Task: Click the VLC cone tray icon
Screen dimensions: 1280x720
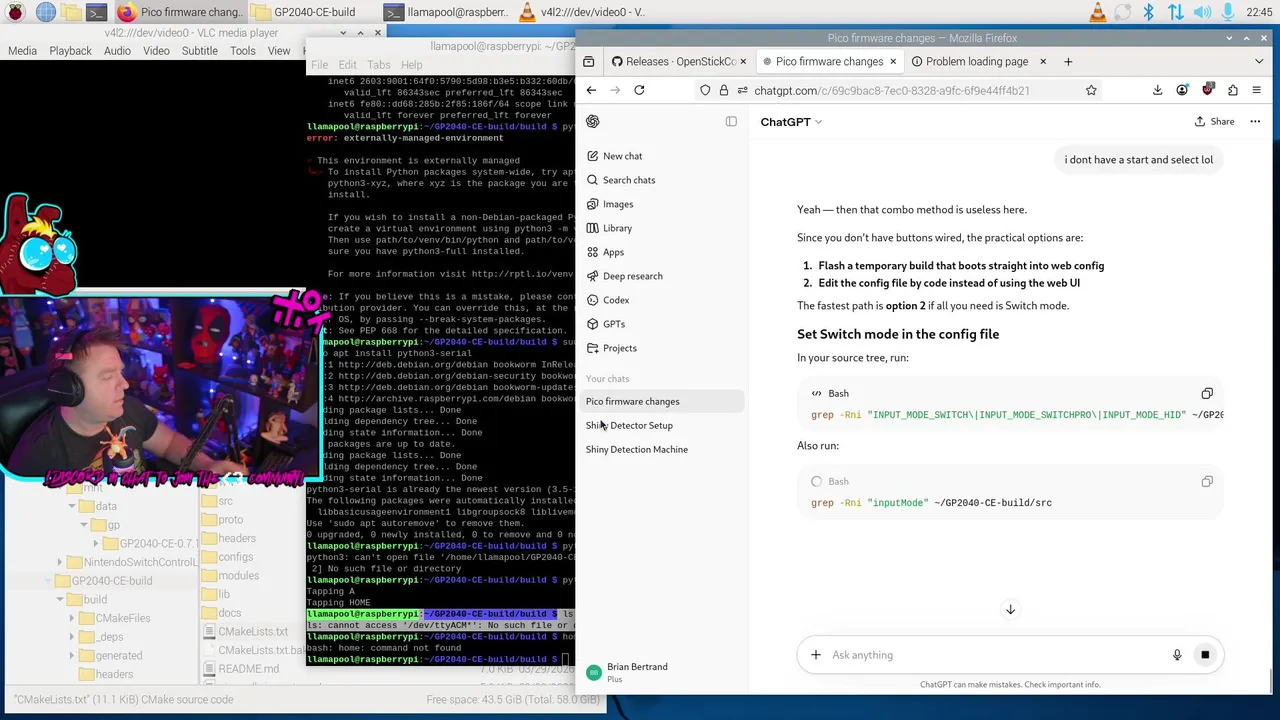Action: click(x=1097, y=12)
